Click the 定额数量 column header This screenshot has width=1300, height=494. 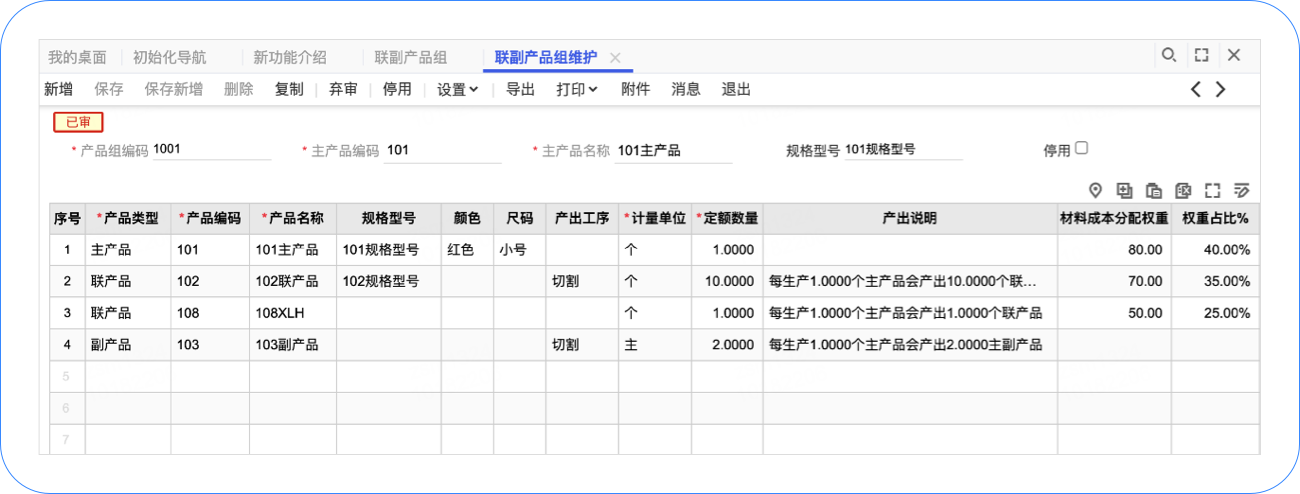coord(727,218)
